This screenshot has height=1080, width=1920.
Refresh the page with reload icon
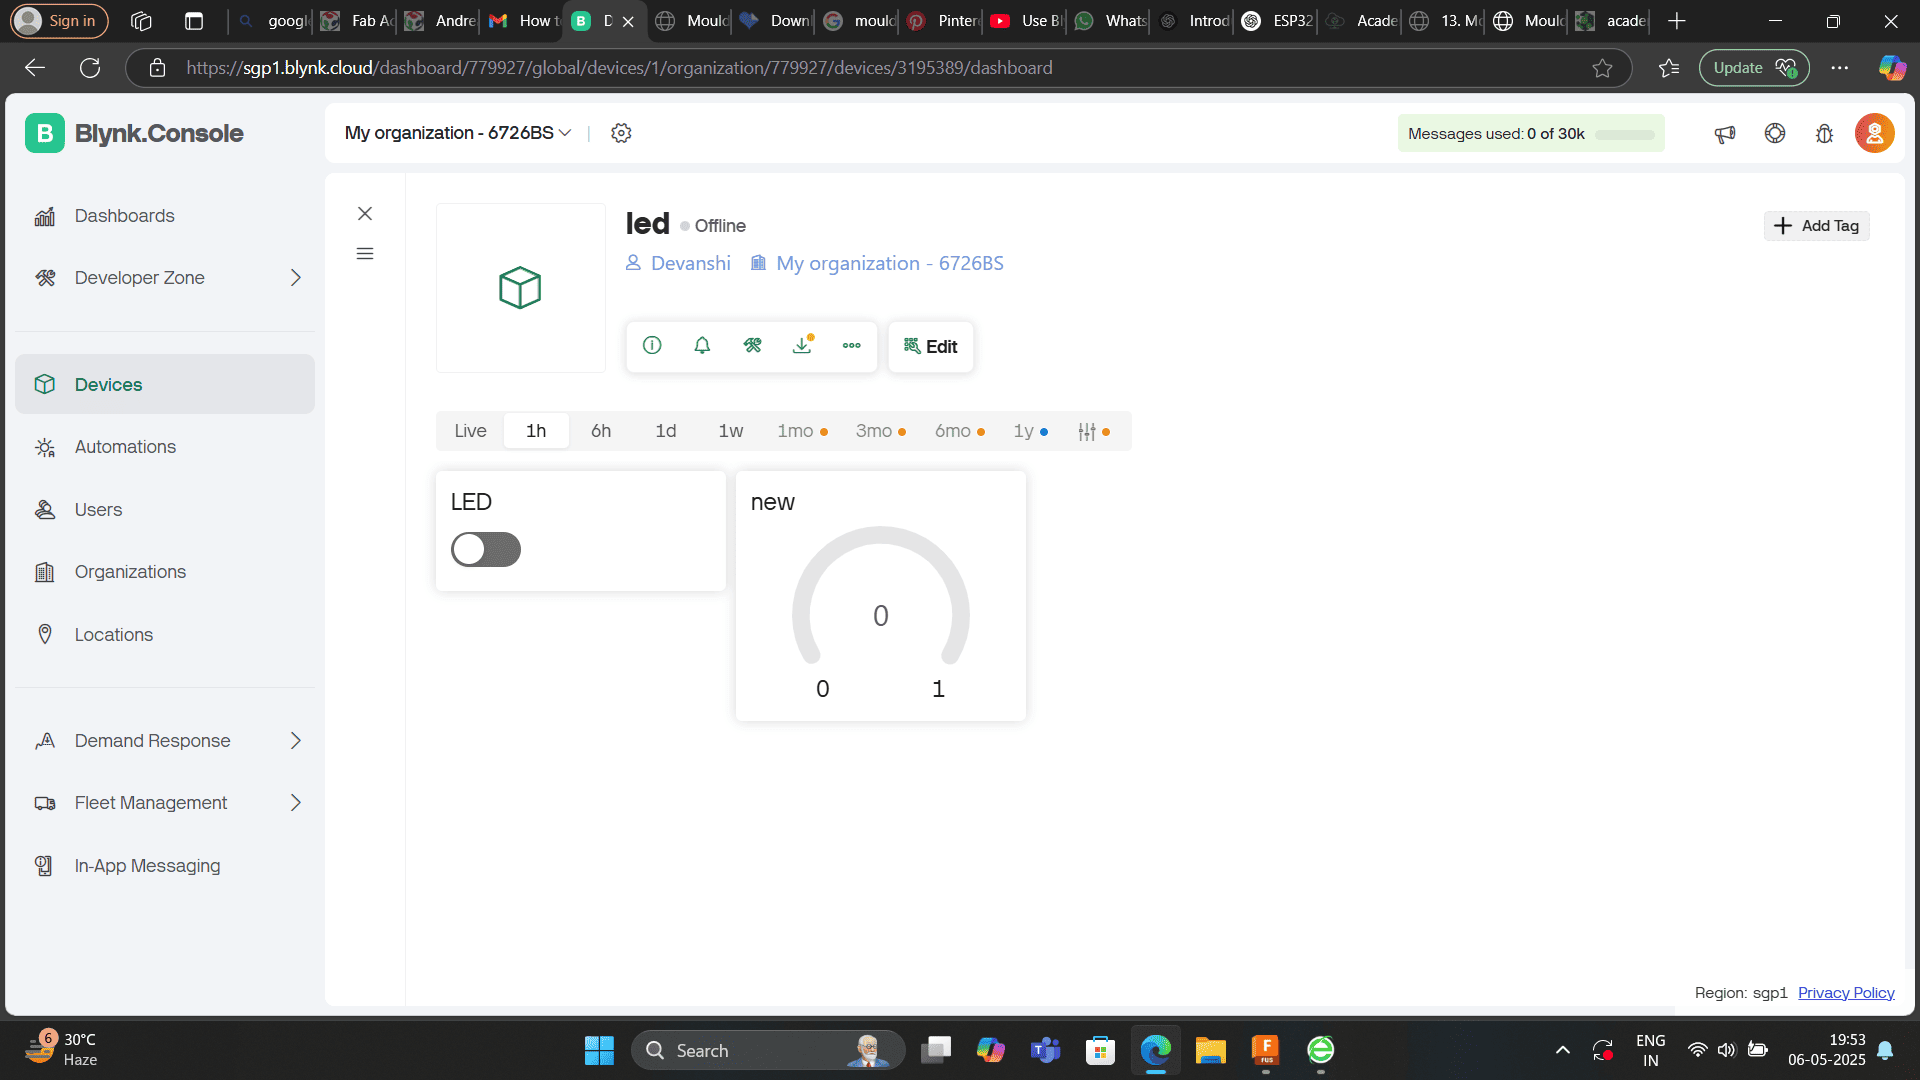(x=90, y=68)
